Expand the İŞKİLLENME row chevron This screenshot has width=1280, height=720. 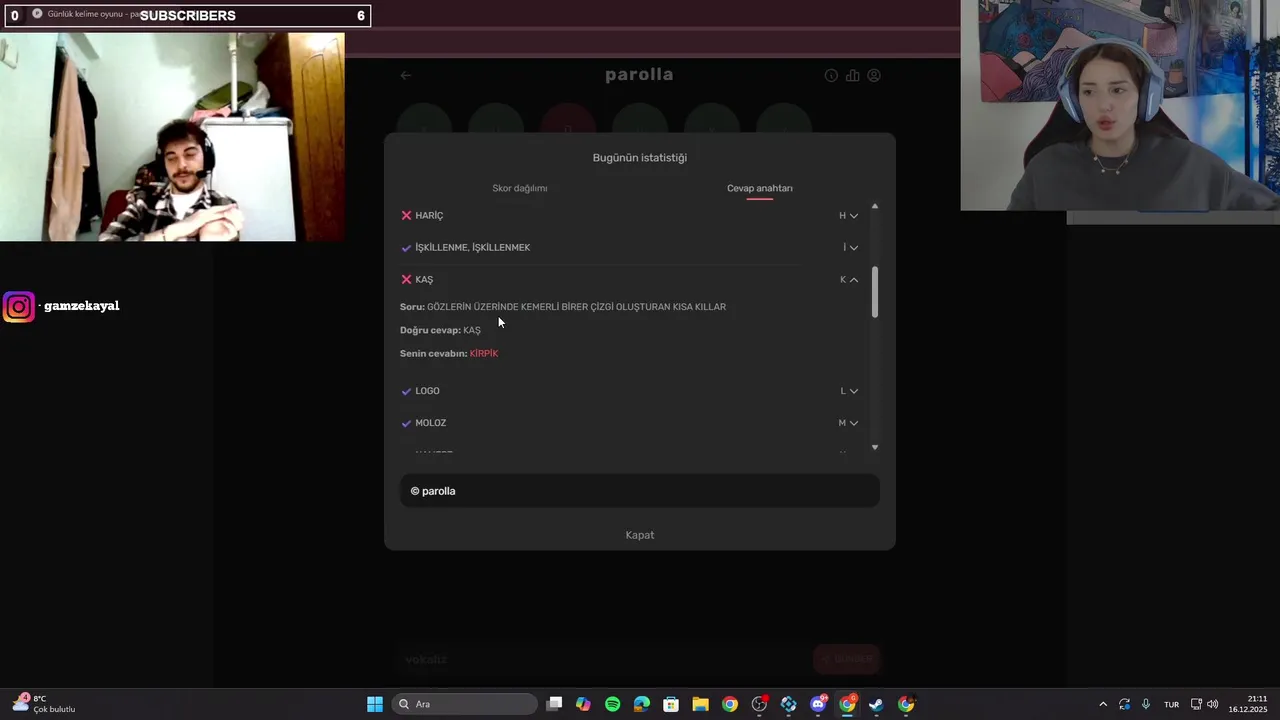click(853, 248)
